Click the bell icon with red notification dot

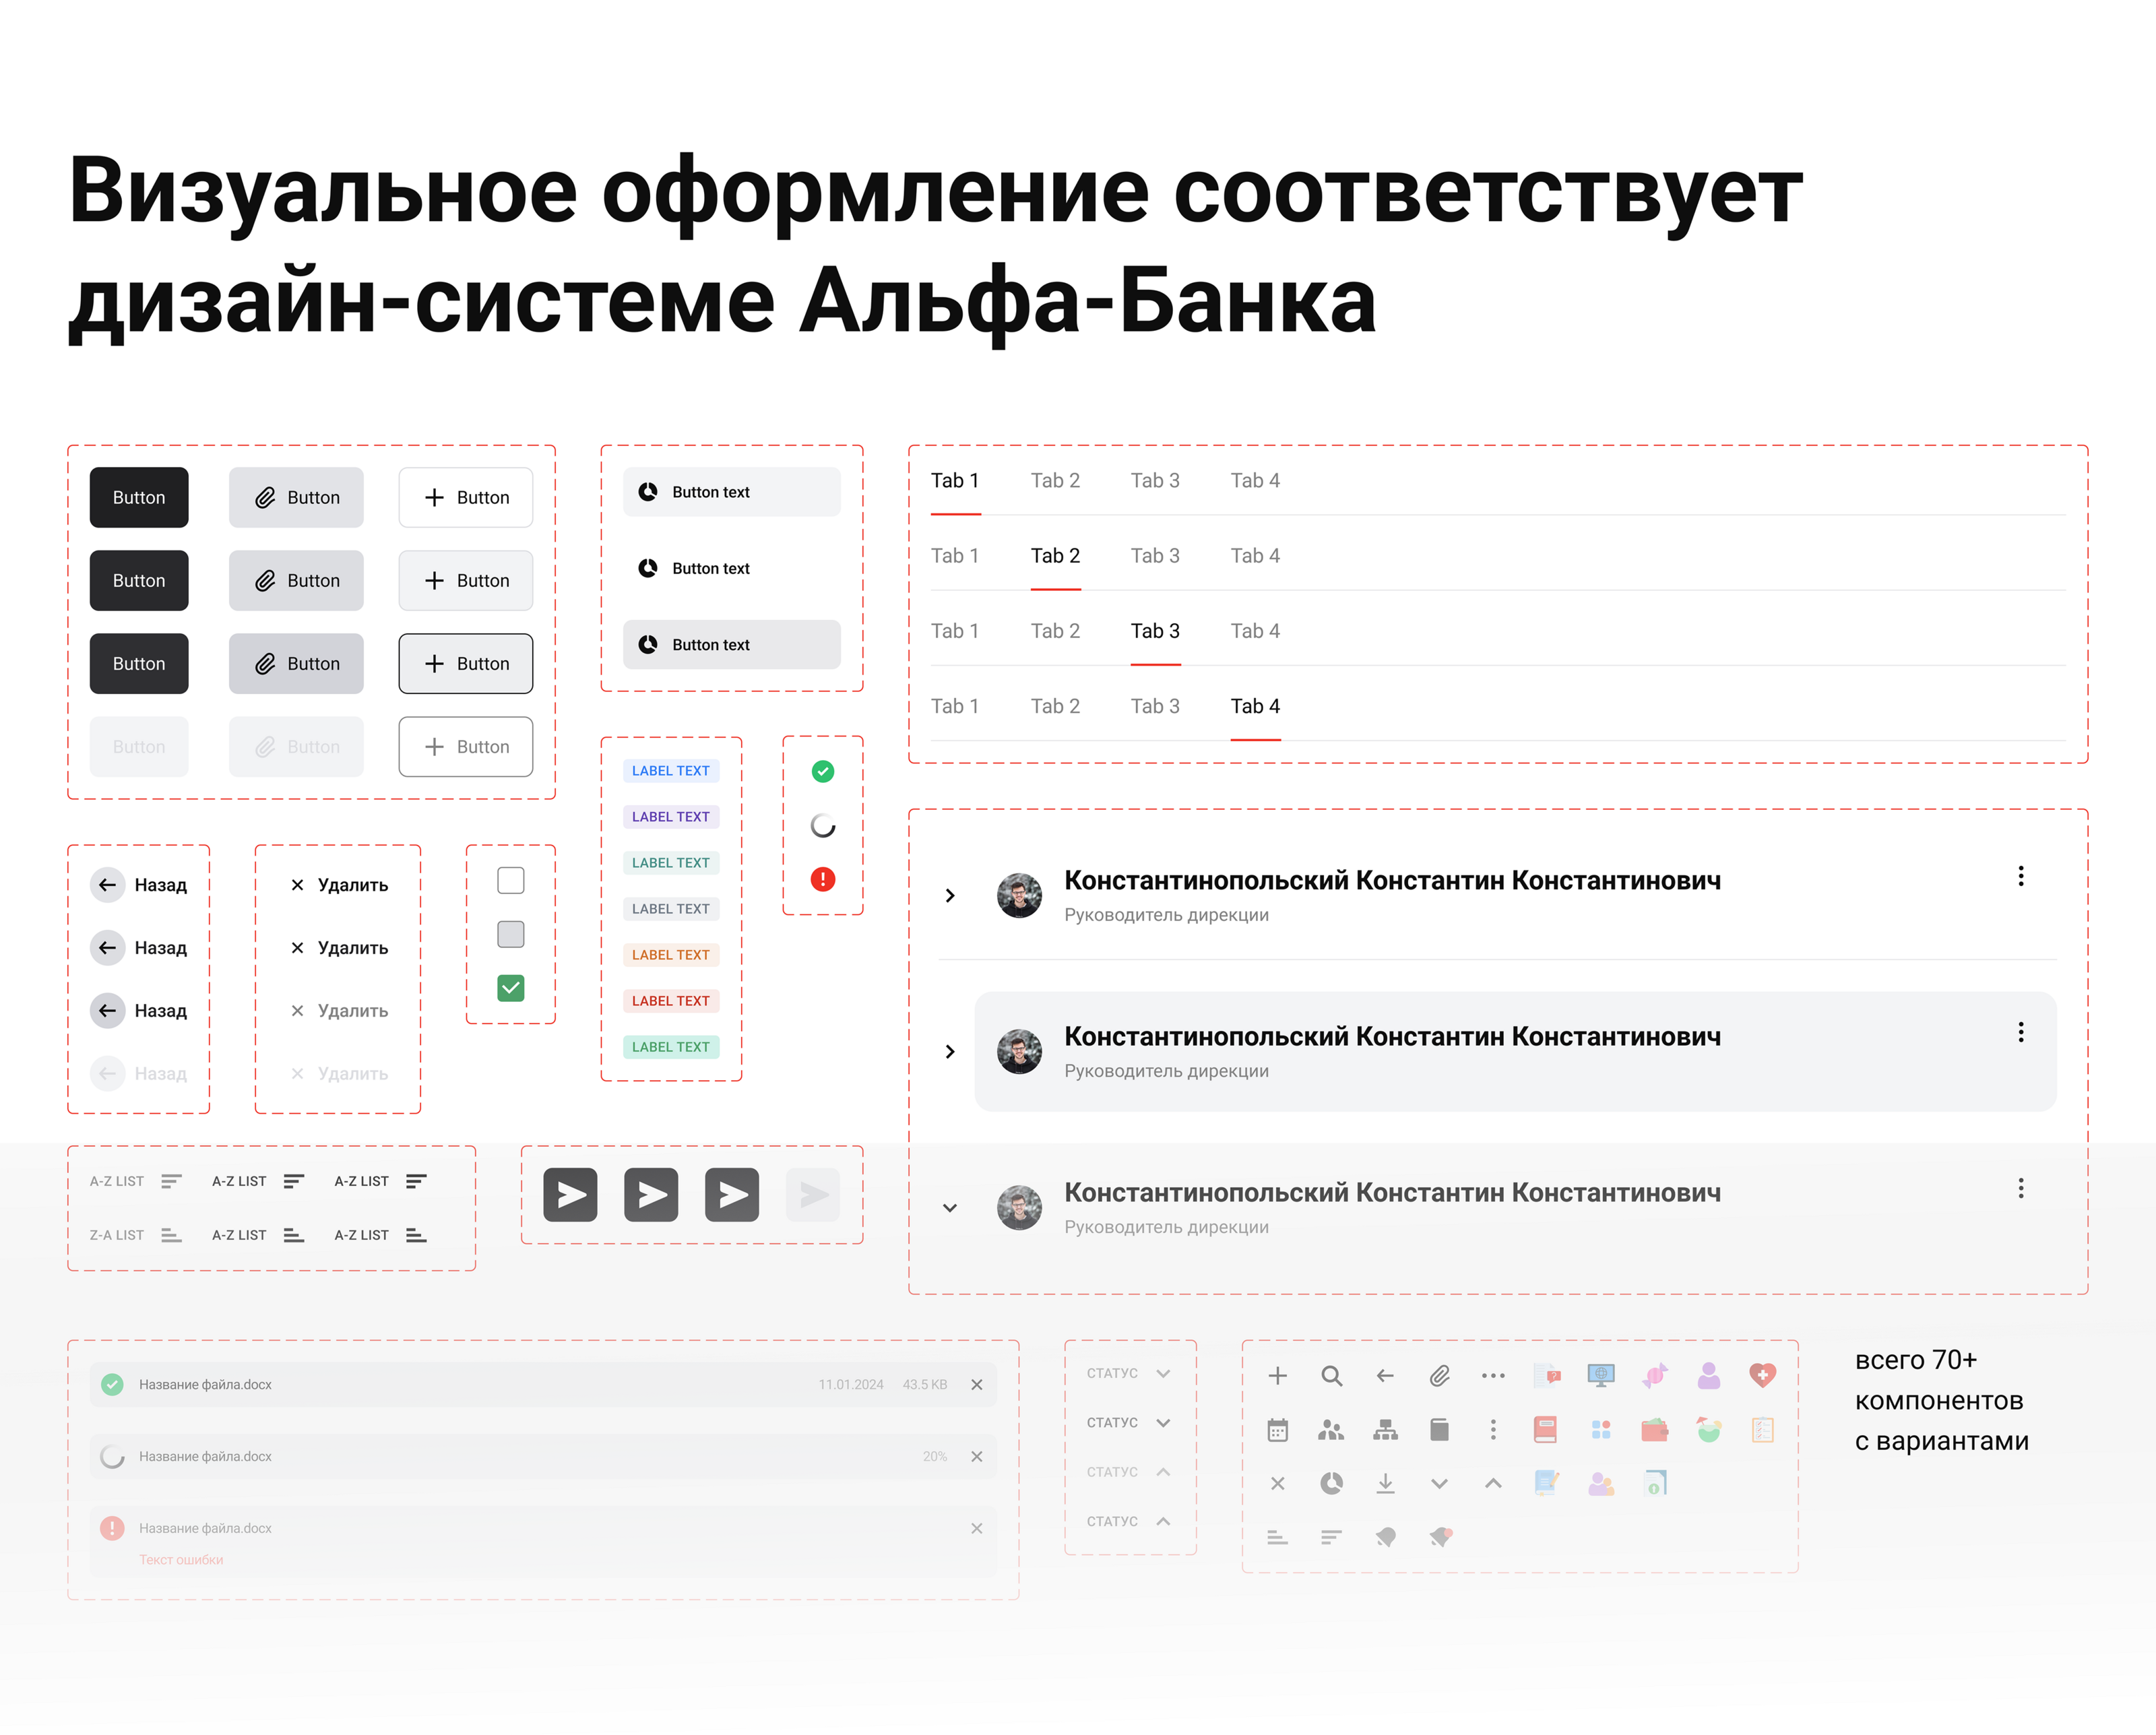[1440, 1537]
